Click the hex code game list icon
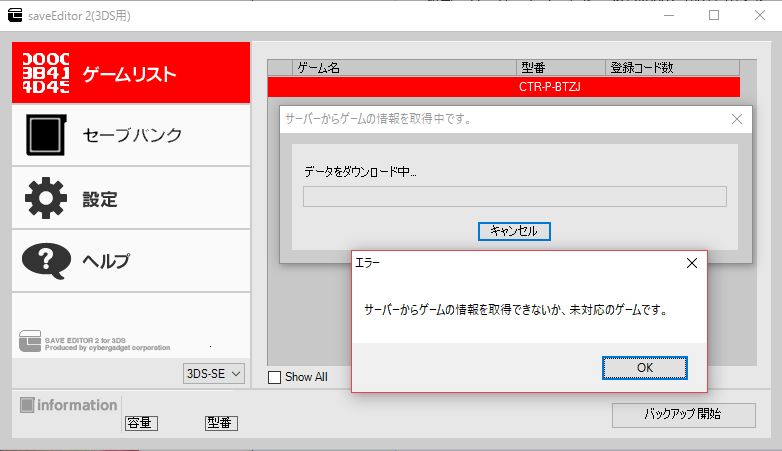The width and height of the screenshot is (782, 451). click(x=45, y=72)
